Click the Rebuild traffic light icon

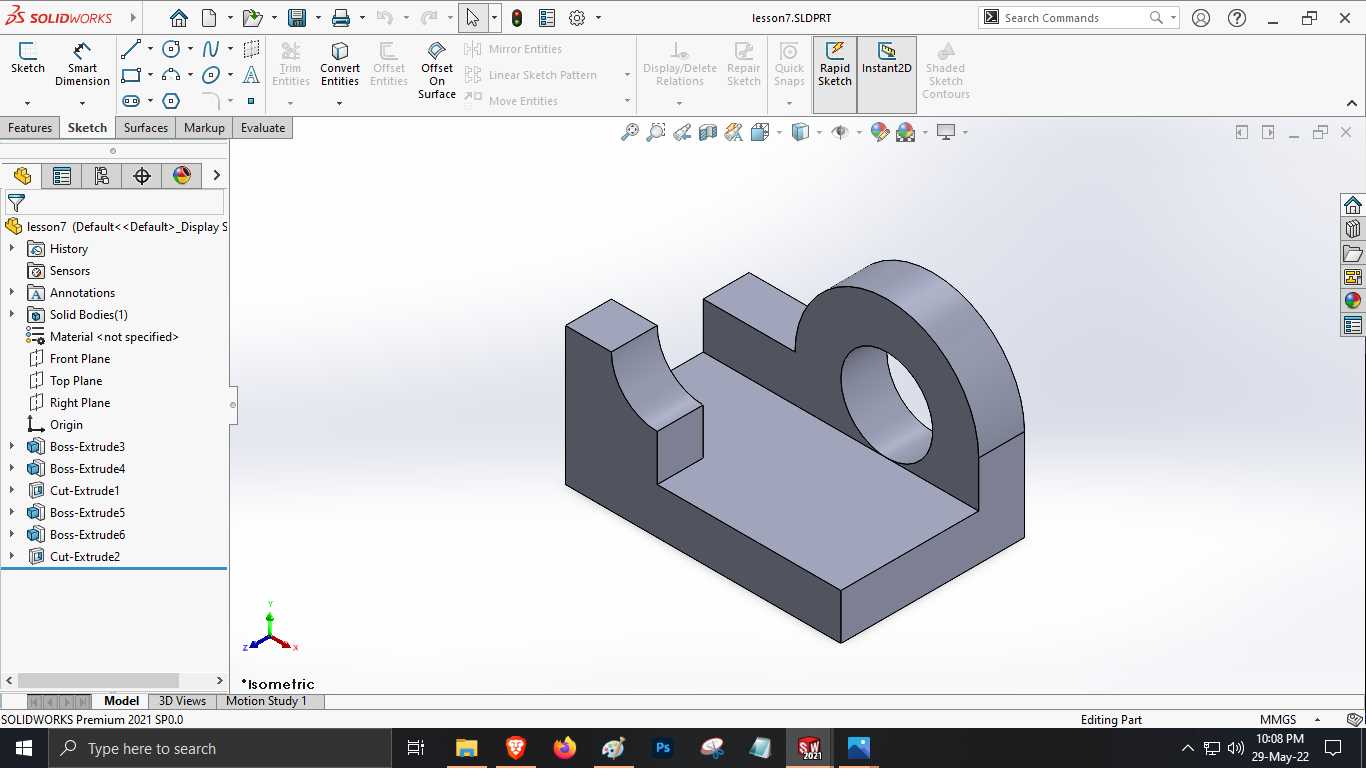click(x=517, y=18)
